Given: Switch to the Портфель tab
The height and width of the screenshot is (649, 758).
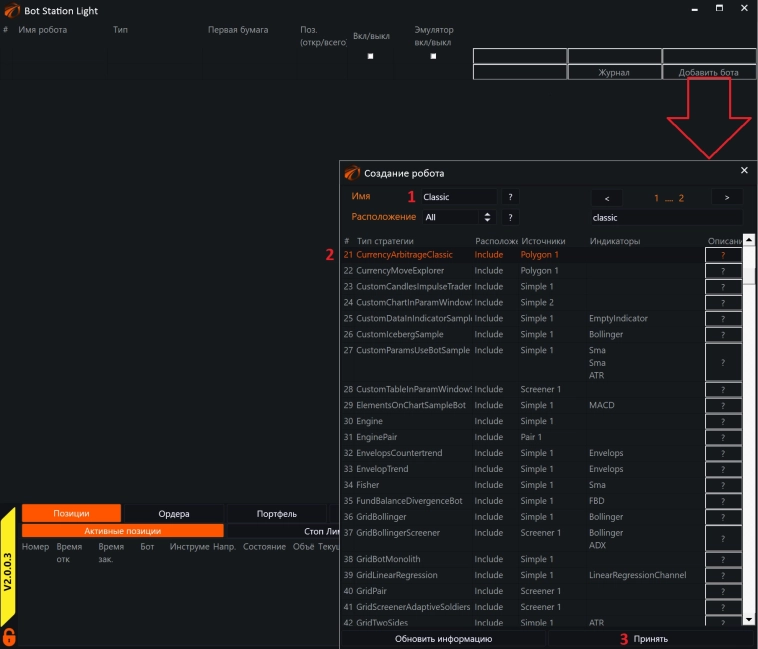Looking at the screenshot, I should click(x=276, y=514).
